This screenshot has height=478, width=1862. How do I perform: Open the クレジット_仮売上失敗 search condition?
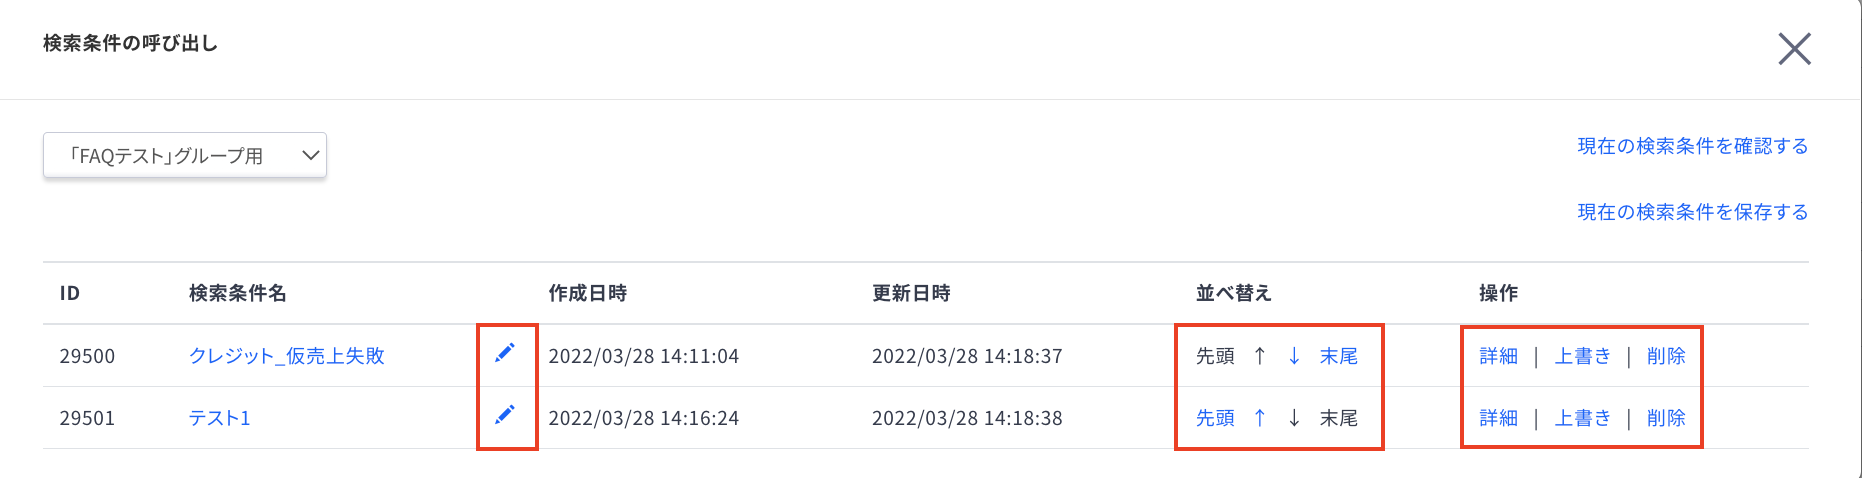[287, 356]
